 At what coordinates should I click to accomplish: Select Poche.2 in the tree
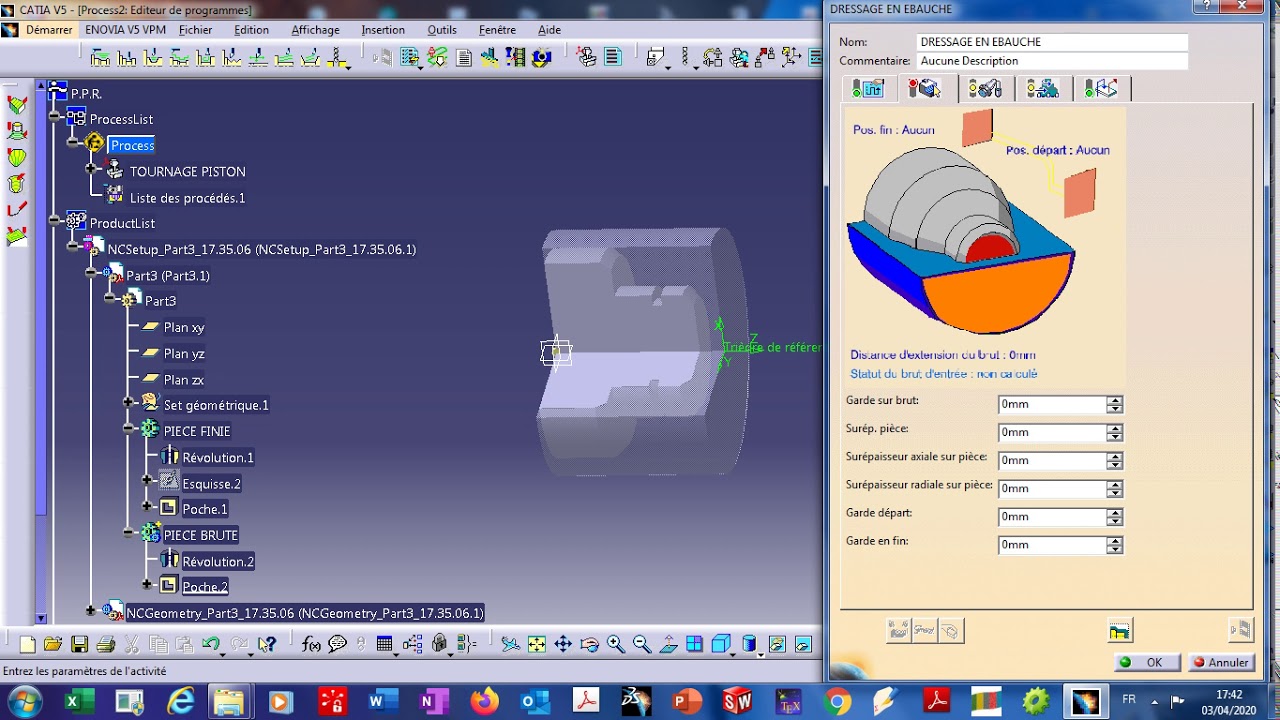[205, 587]
